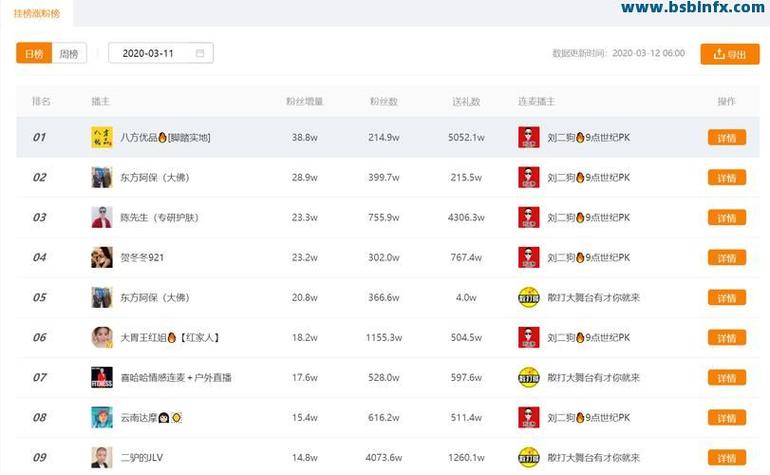Click 大胃王红姐 avatar in row 06
Screen dimensions: 770x475
[101, 337]
